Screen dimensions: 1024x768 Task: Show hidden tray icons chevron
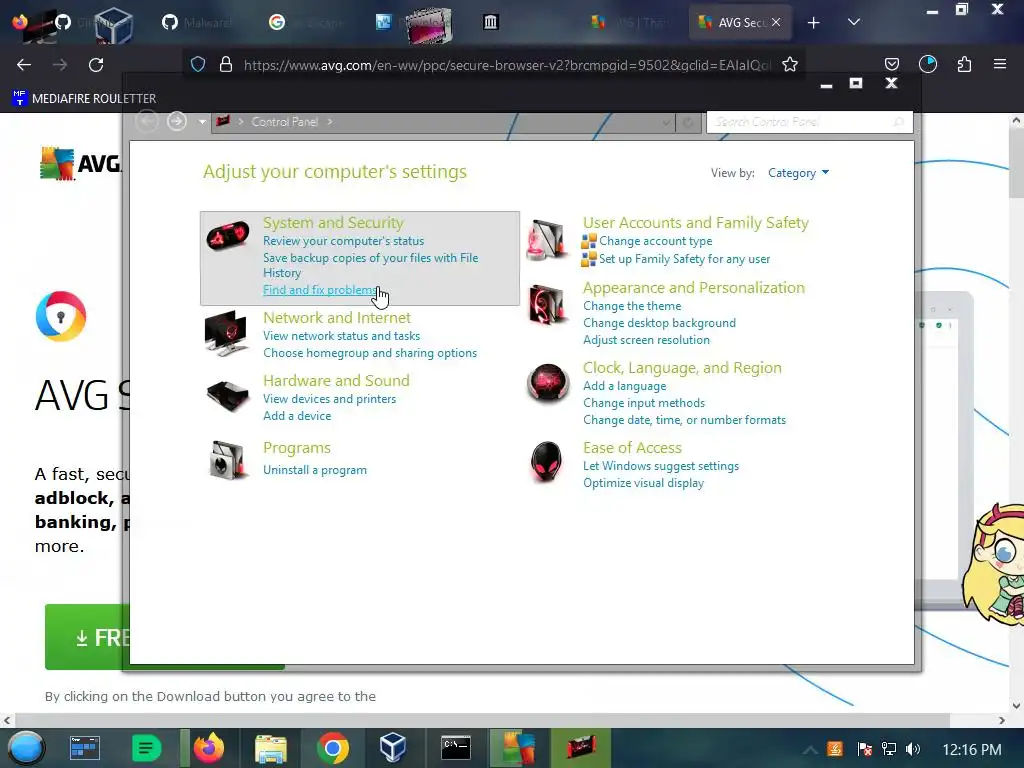tap(810, 750)
